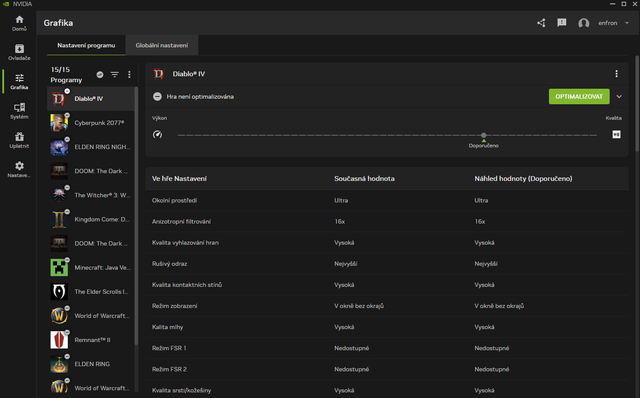
Task: Switch to Nastavení programu tab
Action: pos(86,45)
